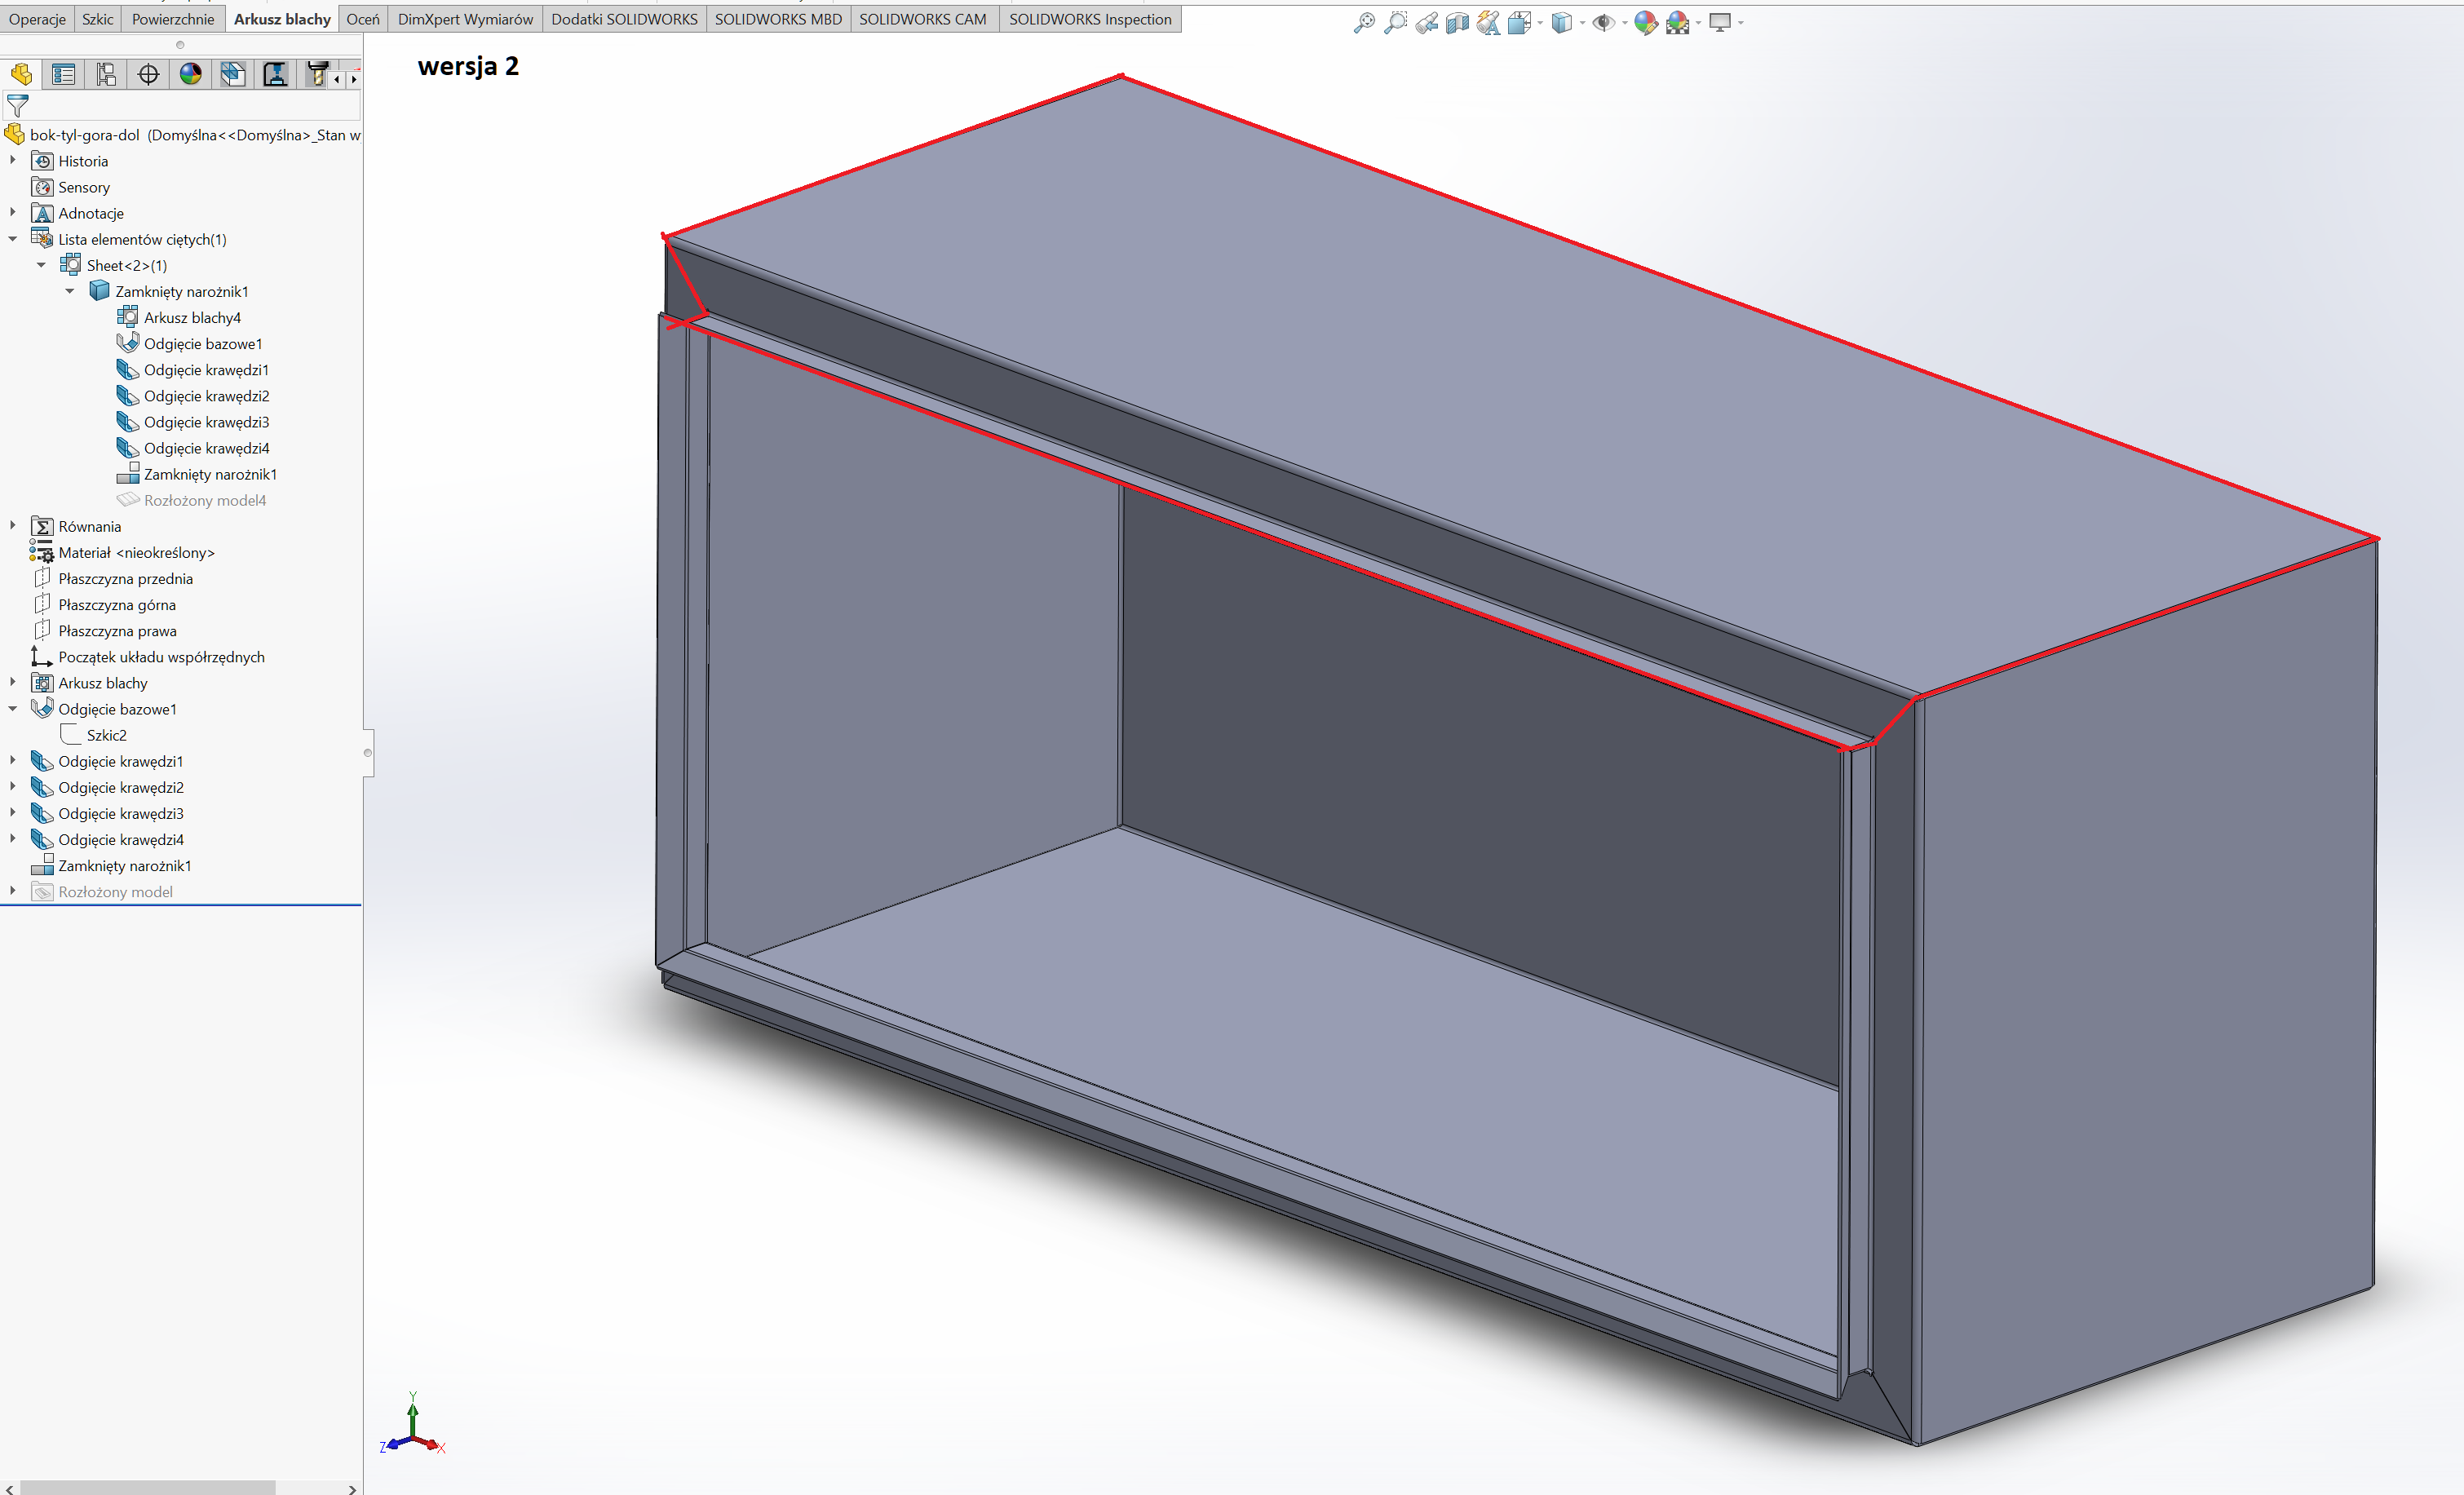Open View Settings dropdown arrow

coord(1741,22)
